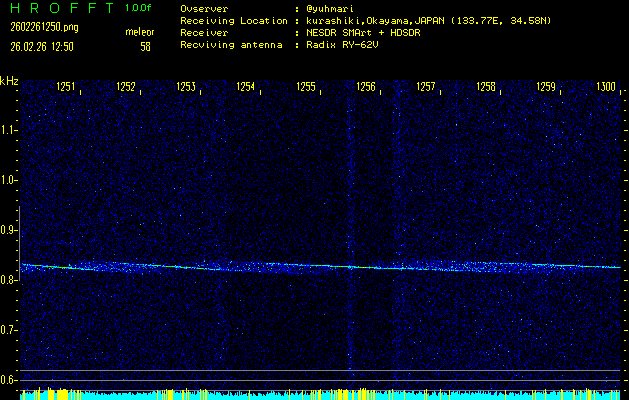Select the 0.6 frequency axis label
The height and width of the screenshot is (400, 629).
(9, 380)
